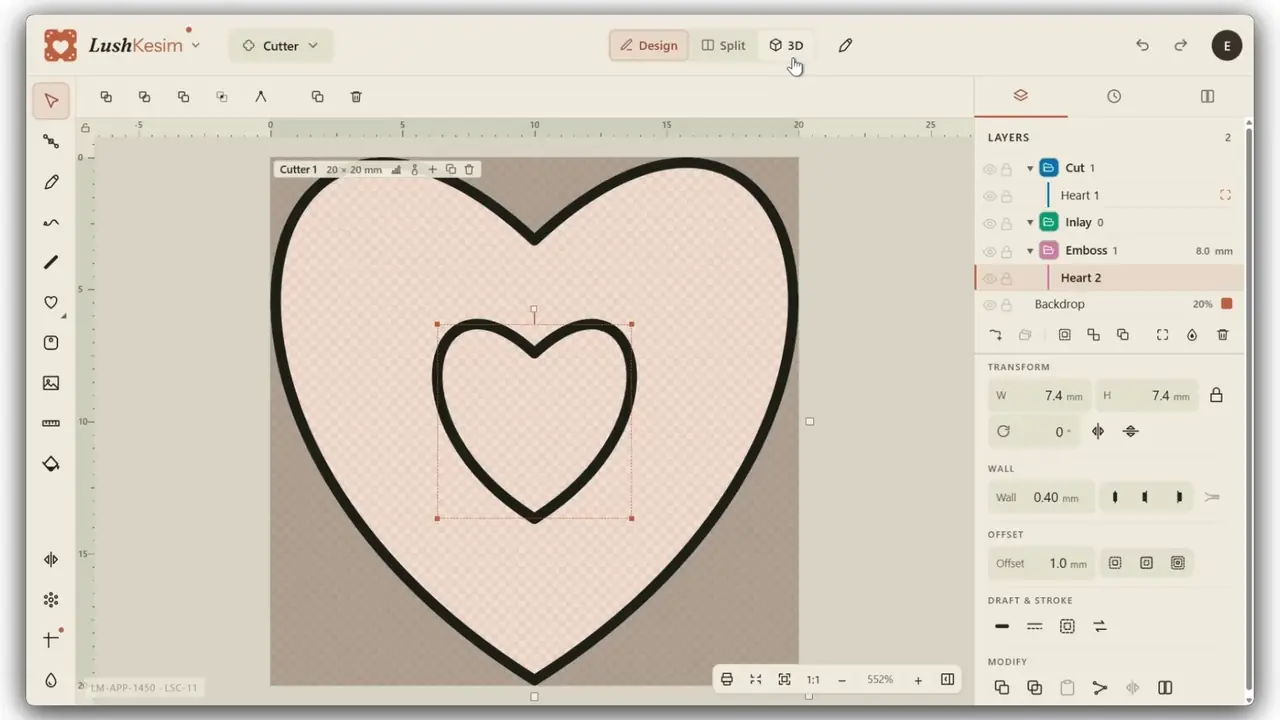The width and height of the screenshot is (1280, 720).
Task: Click the Offset value input field
Action: click(x=1041, y=563)
